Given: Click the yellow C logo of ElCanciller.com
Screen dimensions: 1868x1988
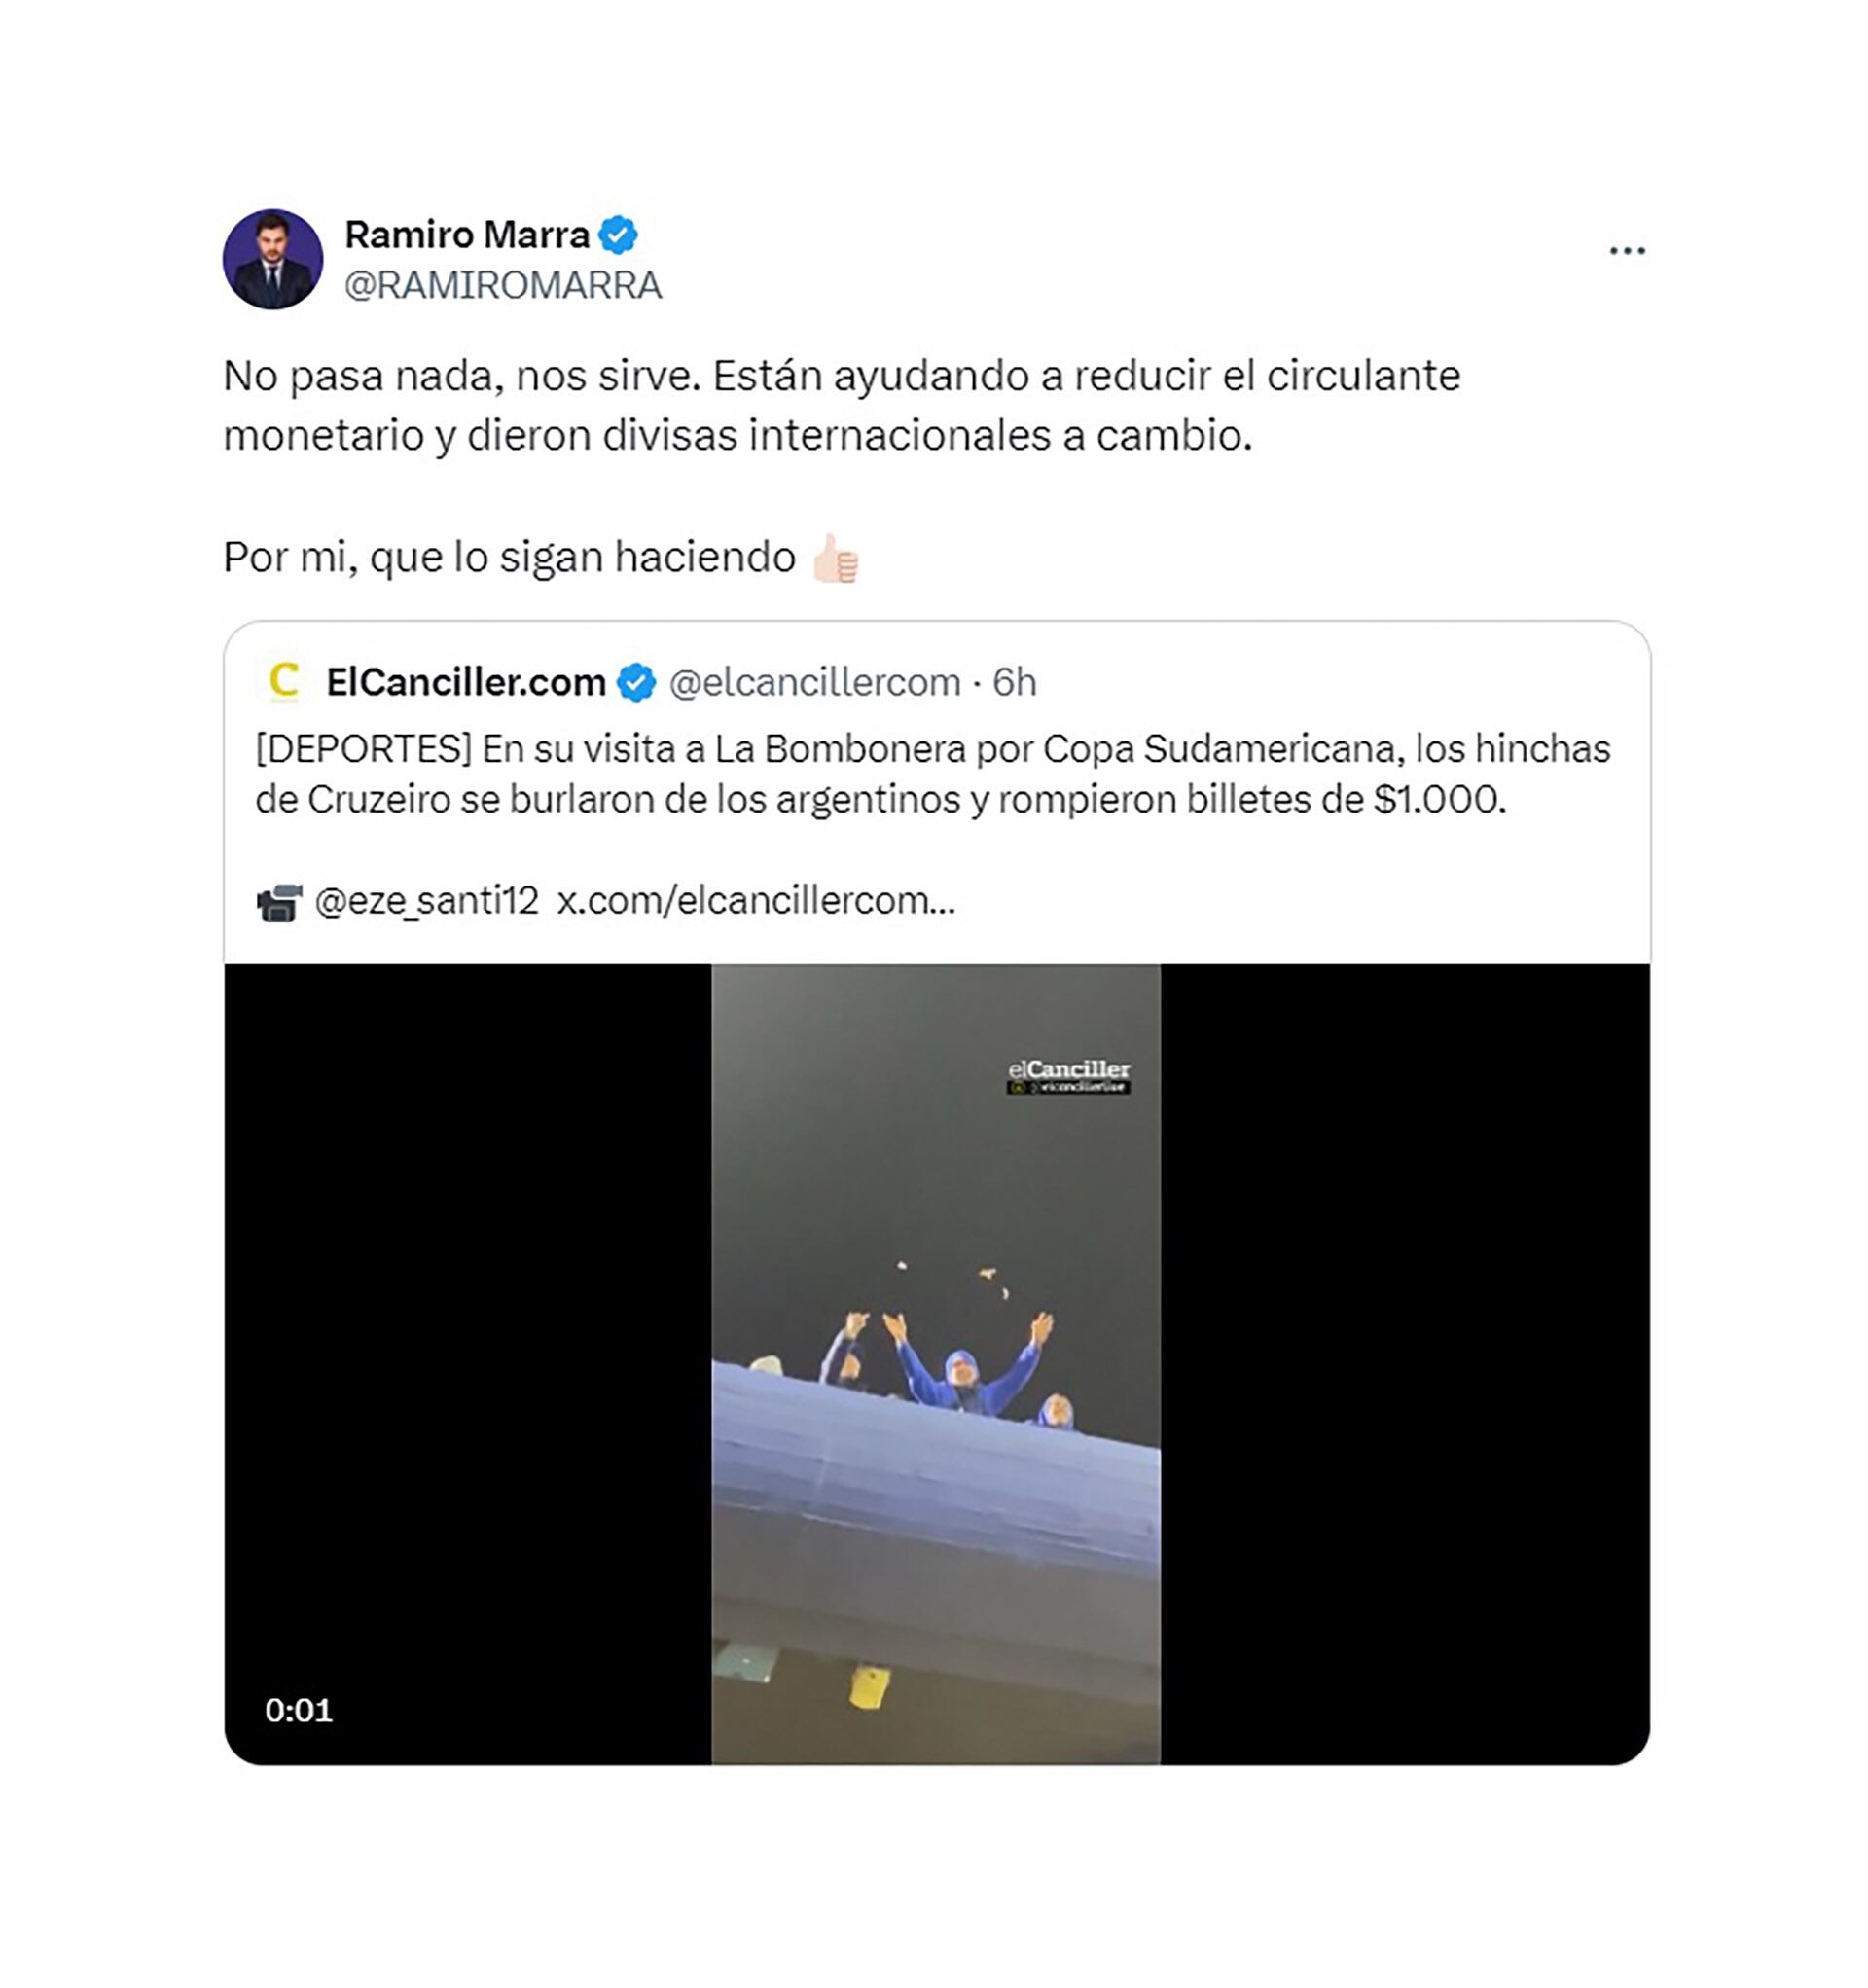Looking at the screenshot, I should coord(284,681).
